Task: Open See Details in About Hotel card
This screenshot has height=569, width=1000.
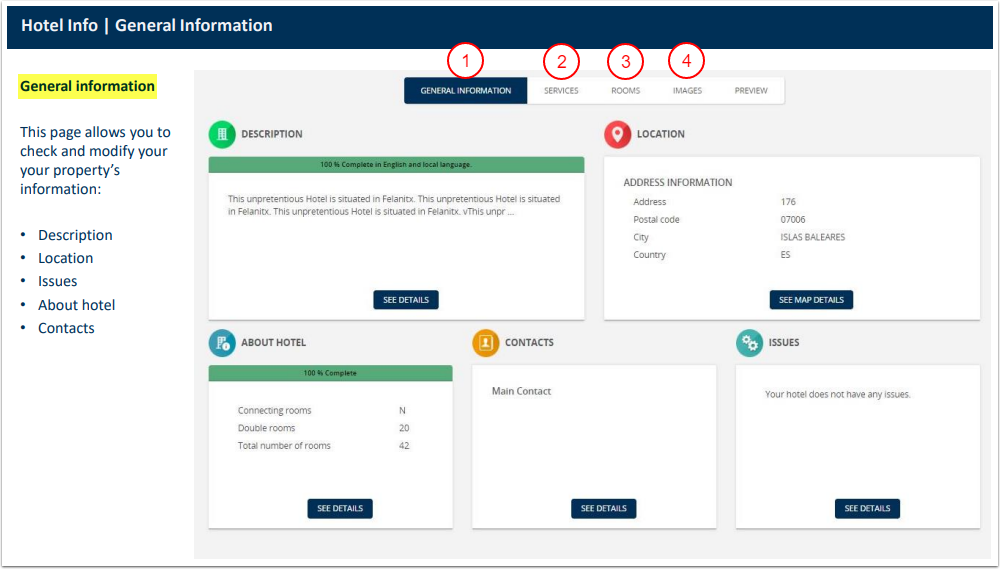Action: (340, 509)
